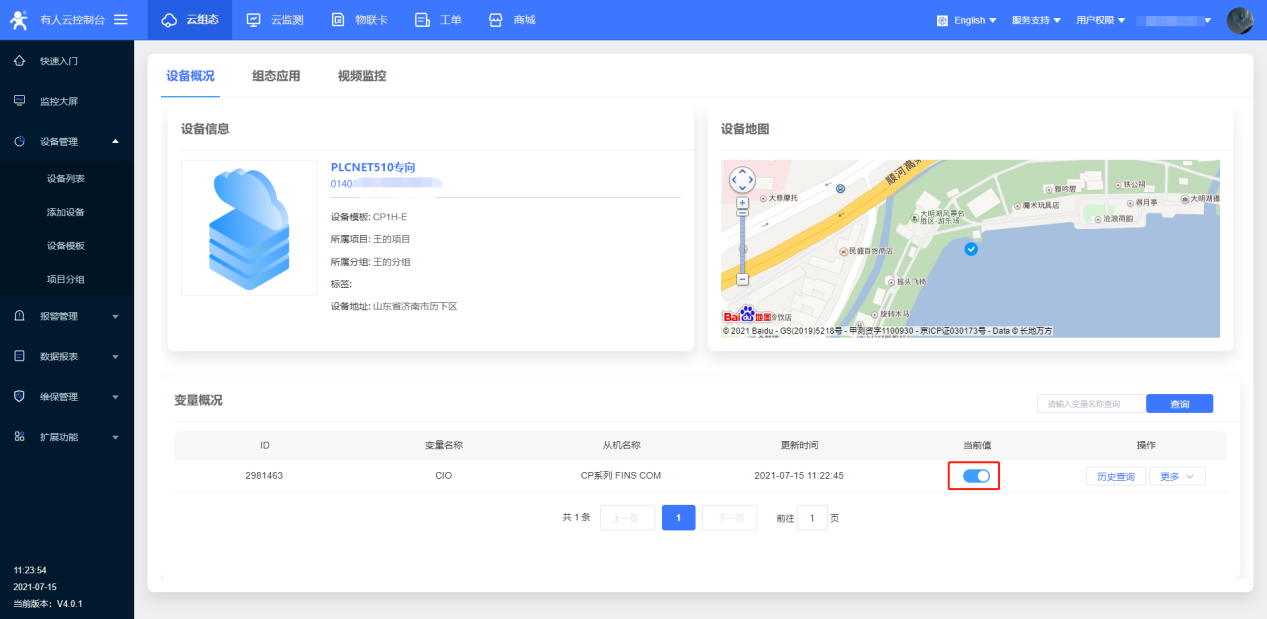Click the user avatar in top right
This screenshot has width=1267, height=619.
tap(1240, 20)
